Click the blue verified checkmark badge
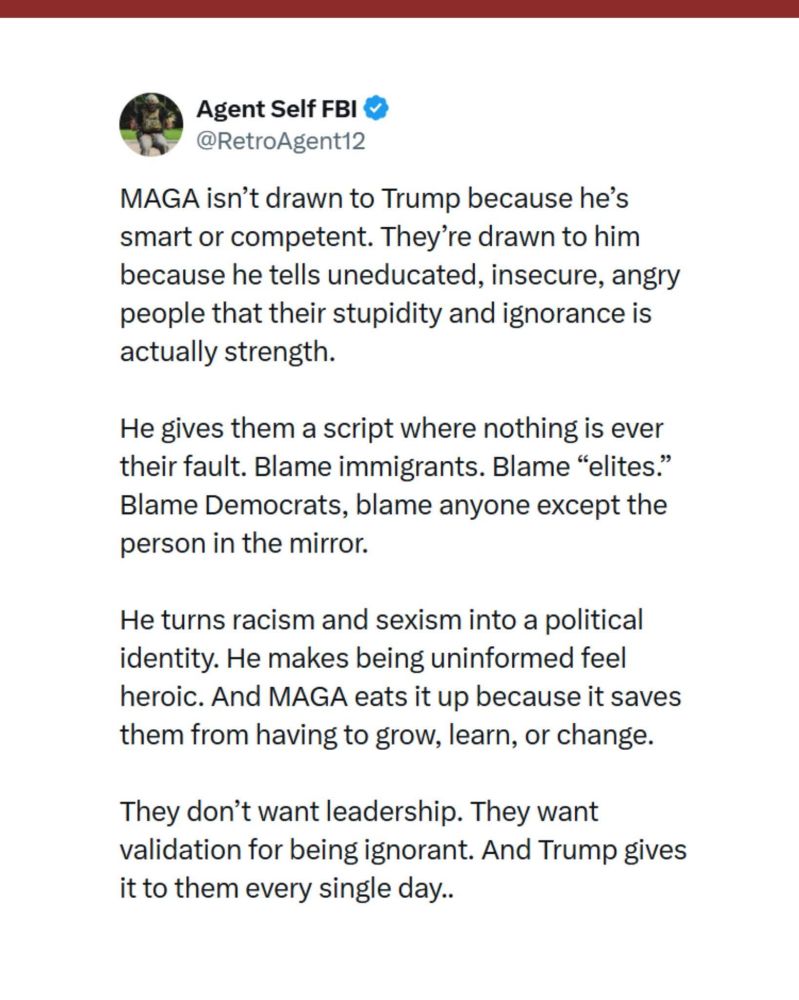This screenshot has height=1000, width=799. tap(373, 109)
